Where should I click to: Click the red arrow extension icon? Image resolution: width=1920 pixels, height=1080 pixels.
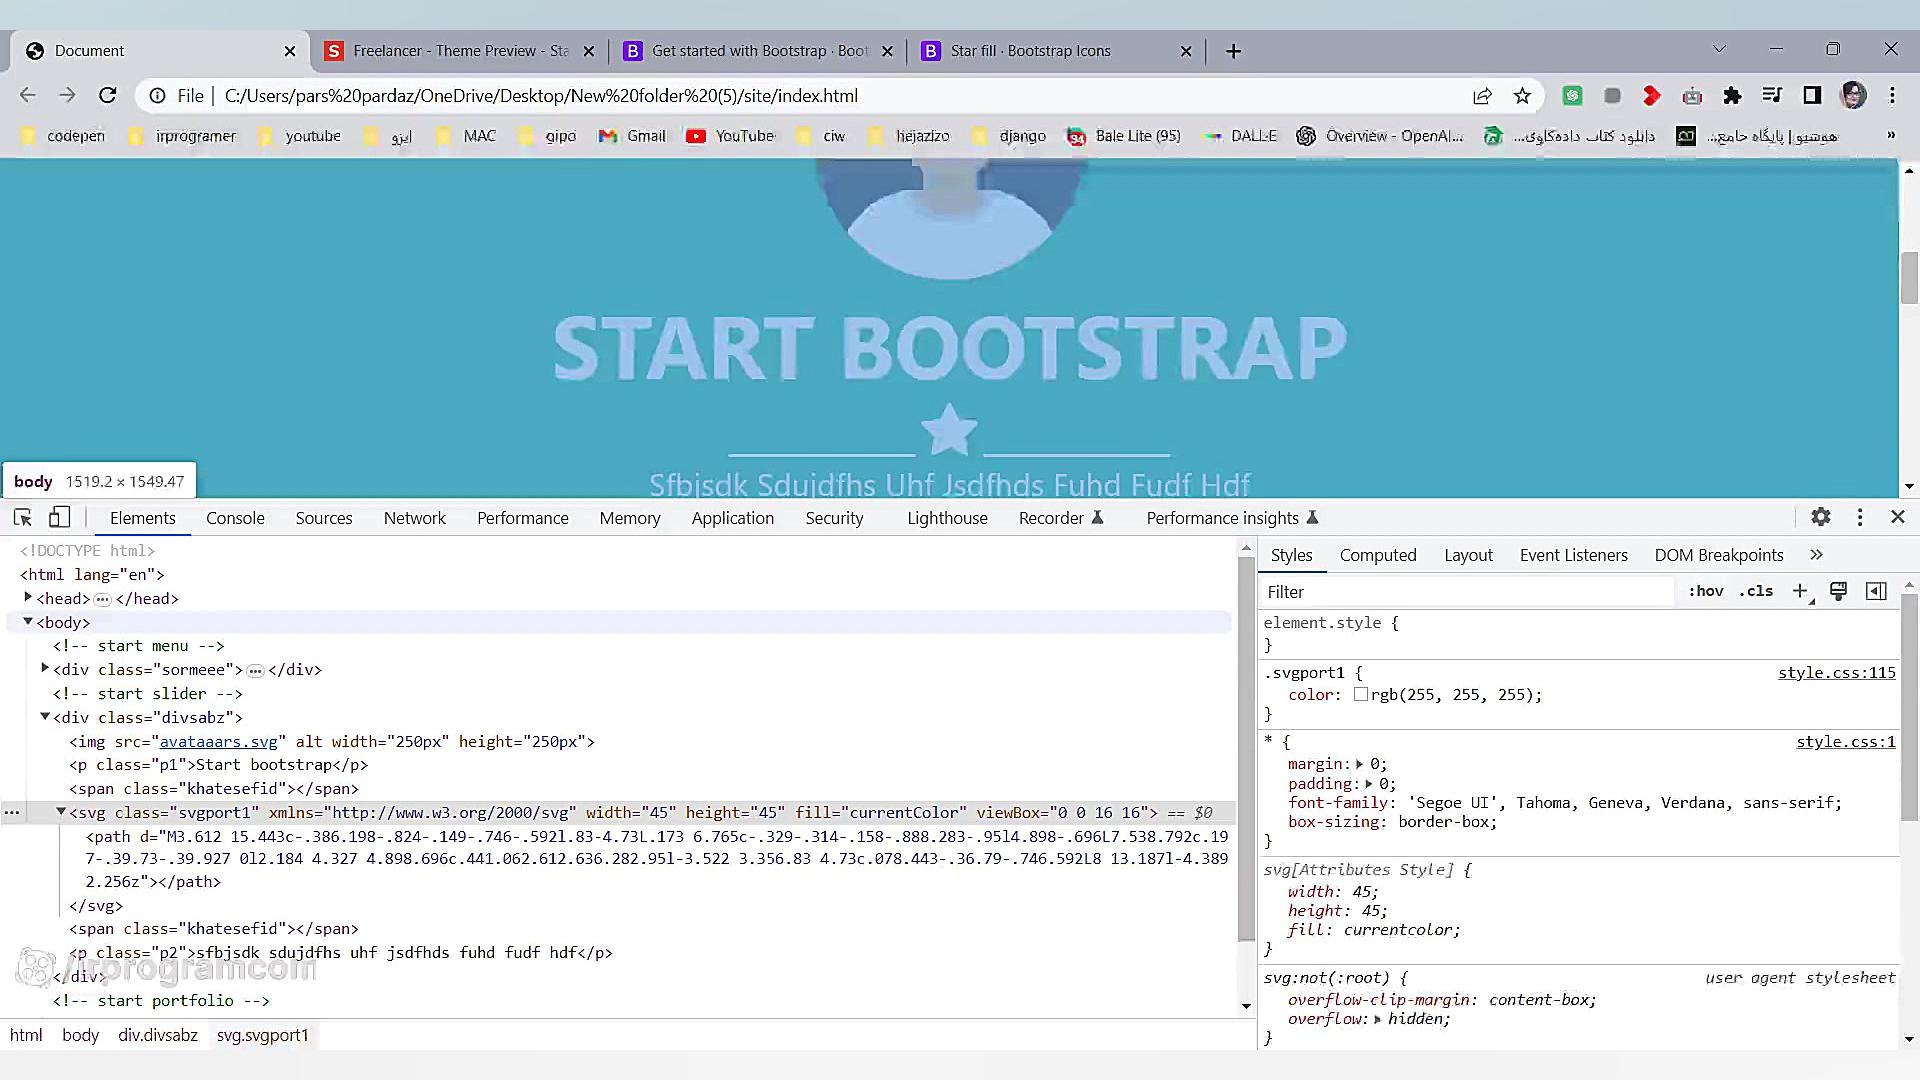(x=1652, y=96)
